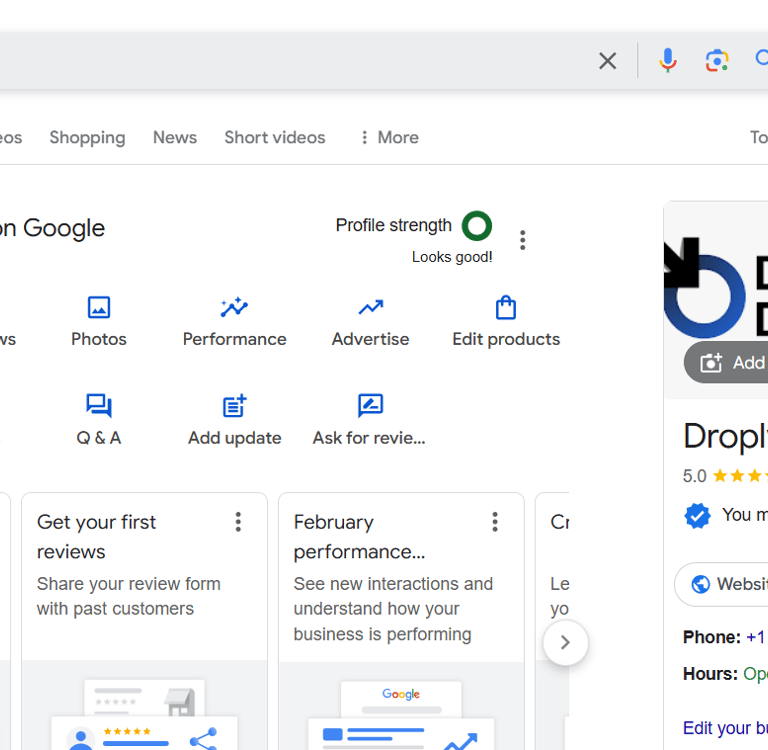Click the voice search microphone icon
Screen dimensions: 768x750
(x=668, y=61)
